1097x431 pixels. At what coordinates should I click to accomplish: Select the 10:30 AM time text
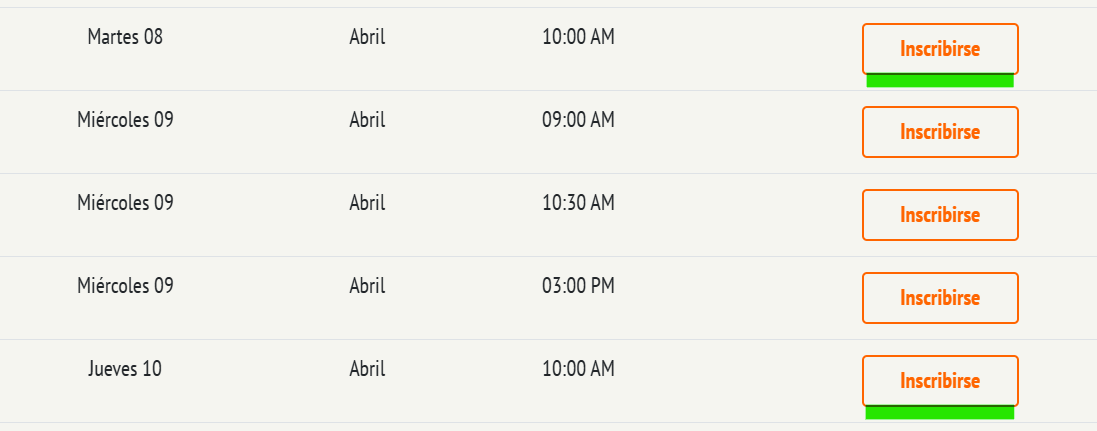[578, 203]
